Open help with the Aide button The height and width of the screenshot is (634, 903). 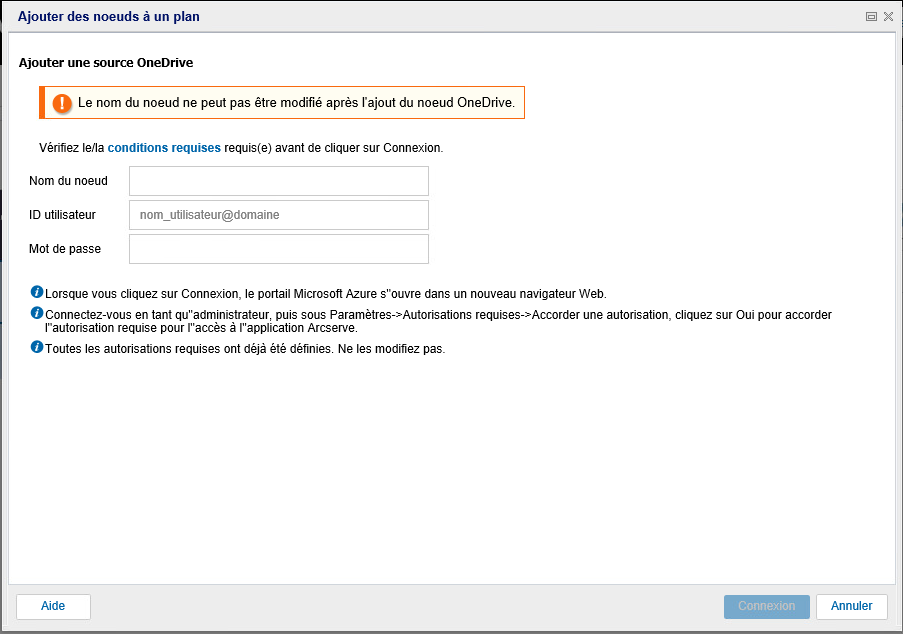click(53, 606)
